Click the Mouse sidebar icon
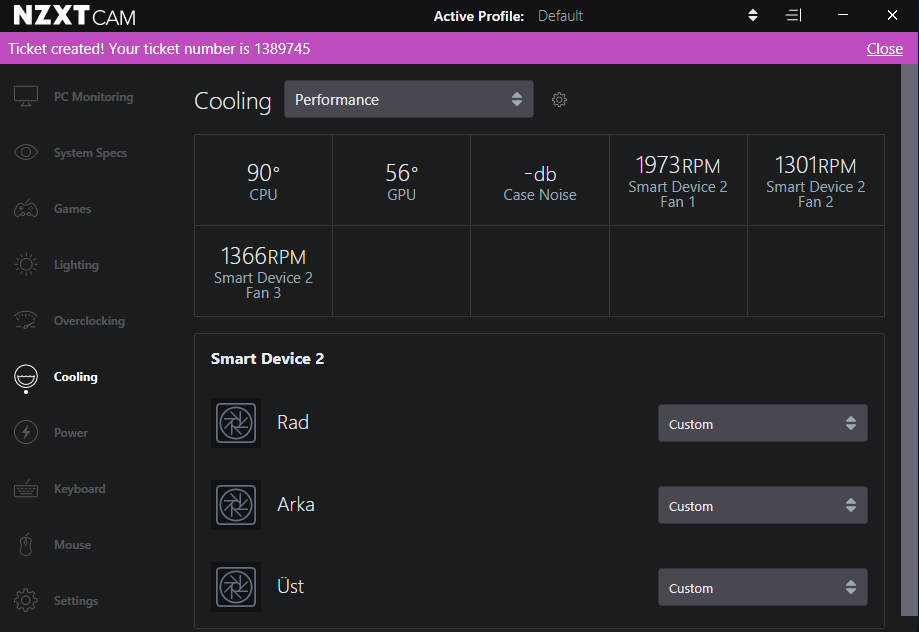The height and width of the screenshot is (632, 919). click(26, 545)
